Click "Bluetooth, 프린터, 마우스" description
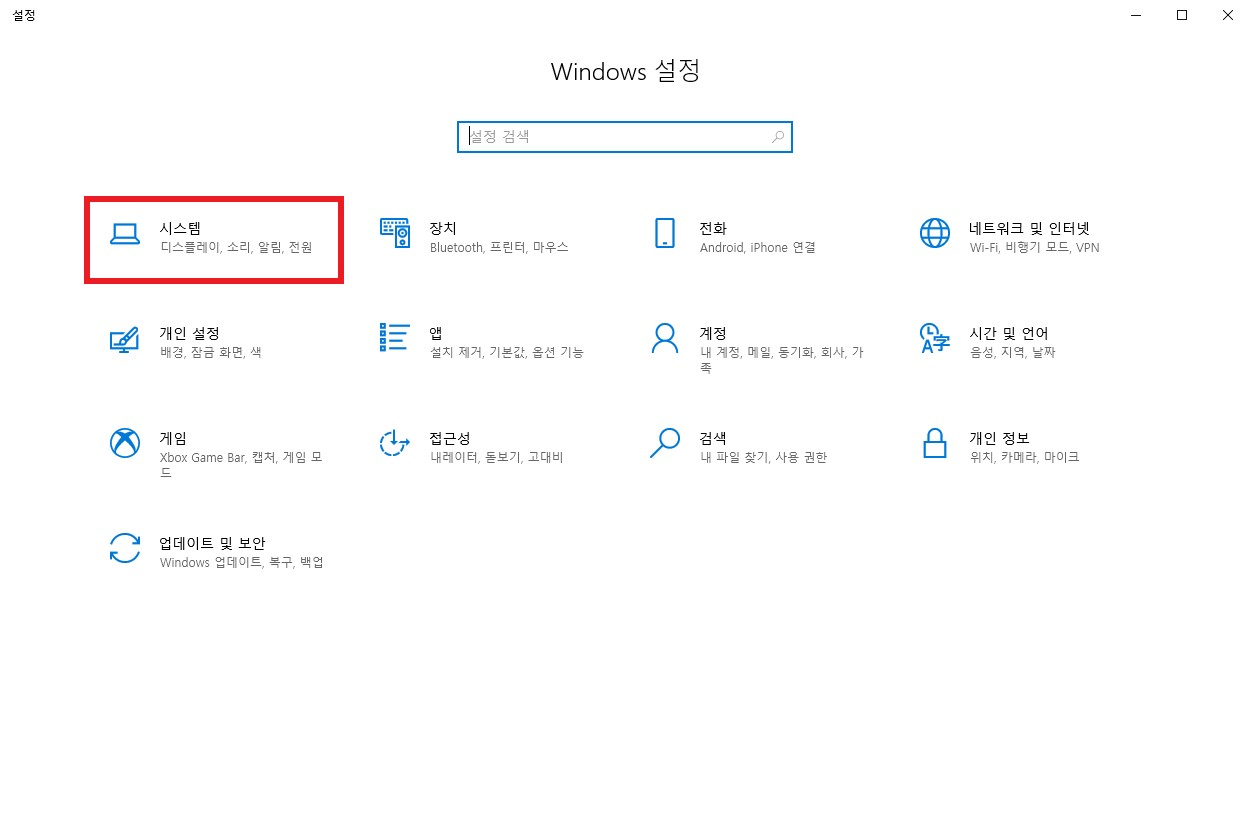1250x820 pixels. click(499, 247)
